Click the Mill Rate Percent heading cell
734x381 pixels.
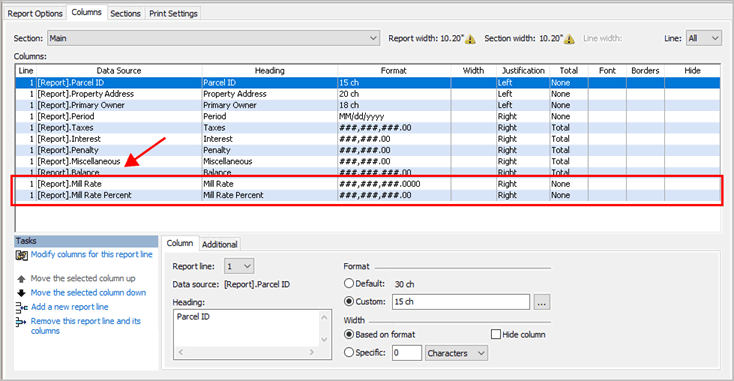click(x=270, y=195)
